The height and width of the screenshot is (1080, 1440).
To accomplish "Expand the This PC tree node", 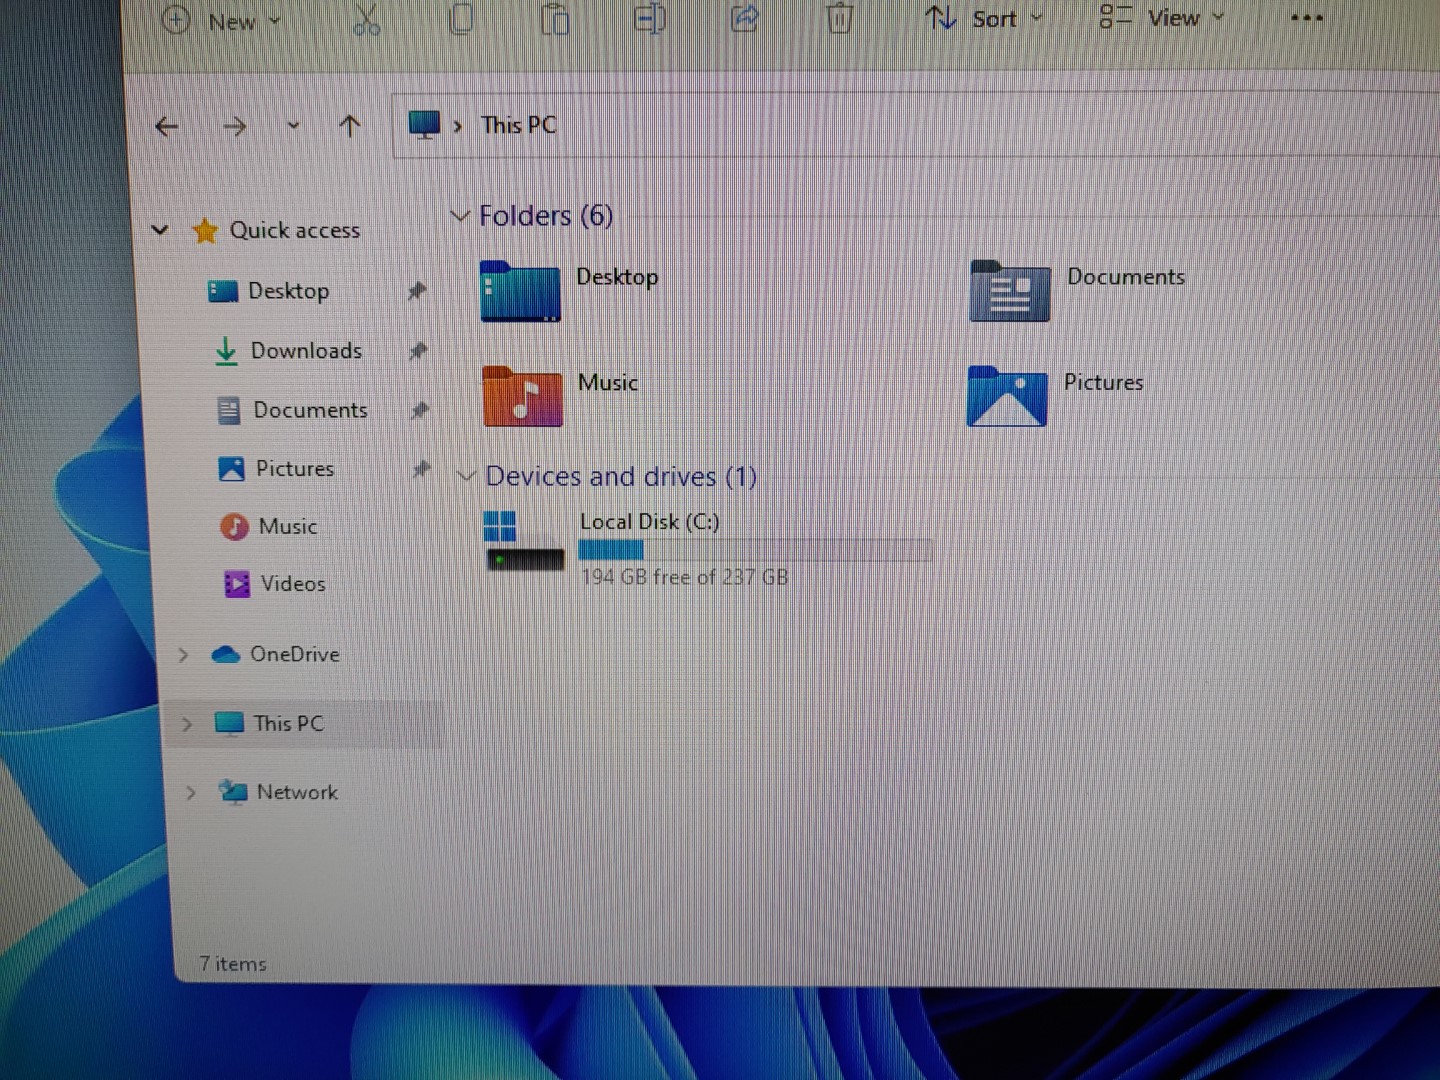I will pos(187,724).
